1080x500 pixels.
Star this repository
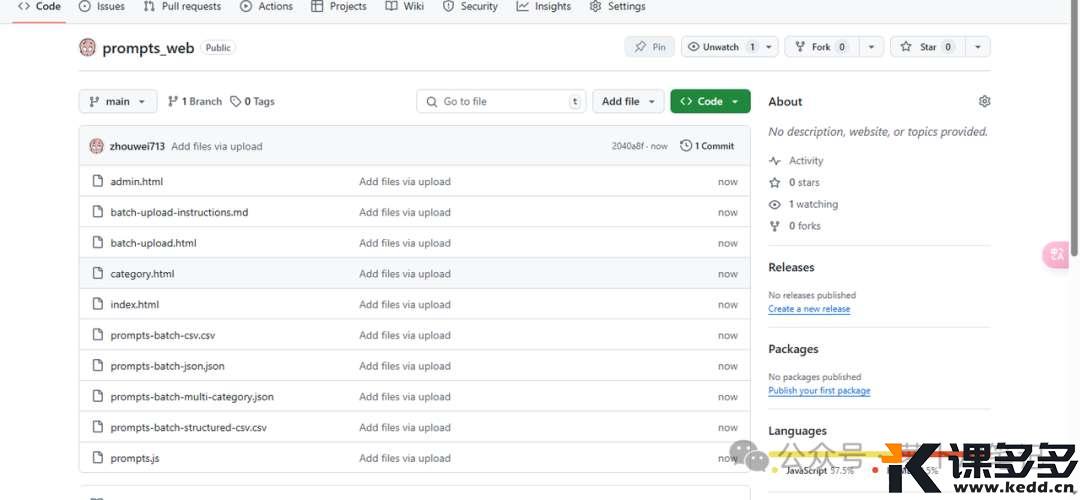pos(927,47)
